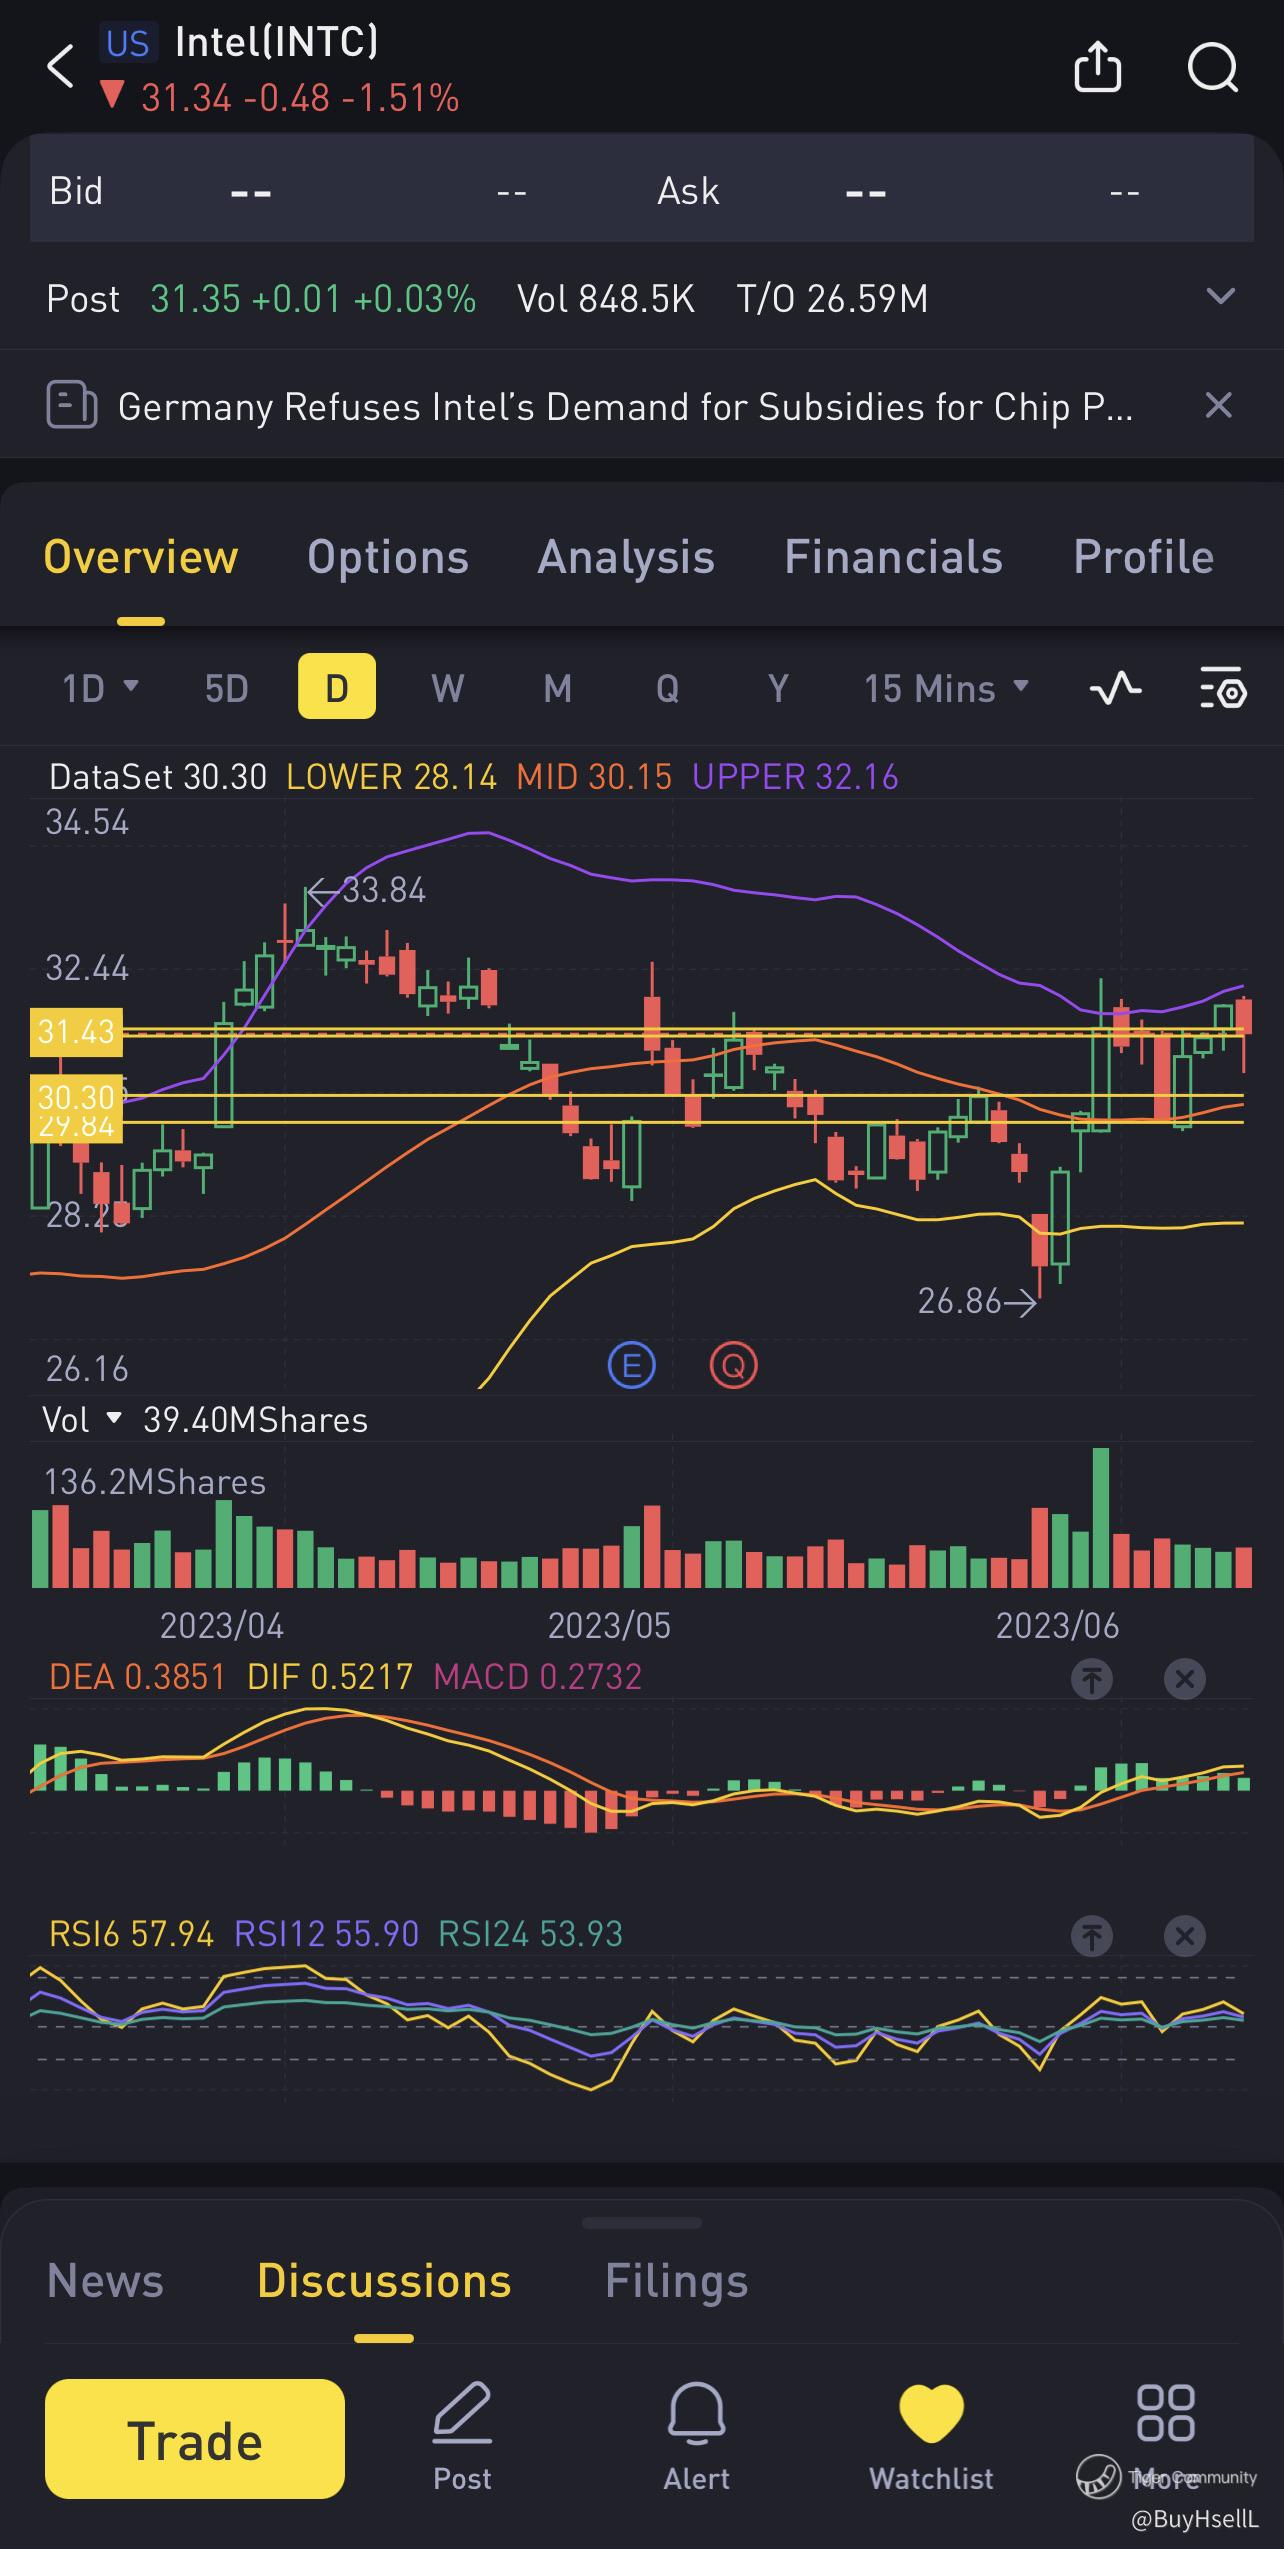Tap the share icon in the header
1284x2549 pixels.
[x=1097, y=67]
